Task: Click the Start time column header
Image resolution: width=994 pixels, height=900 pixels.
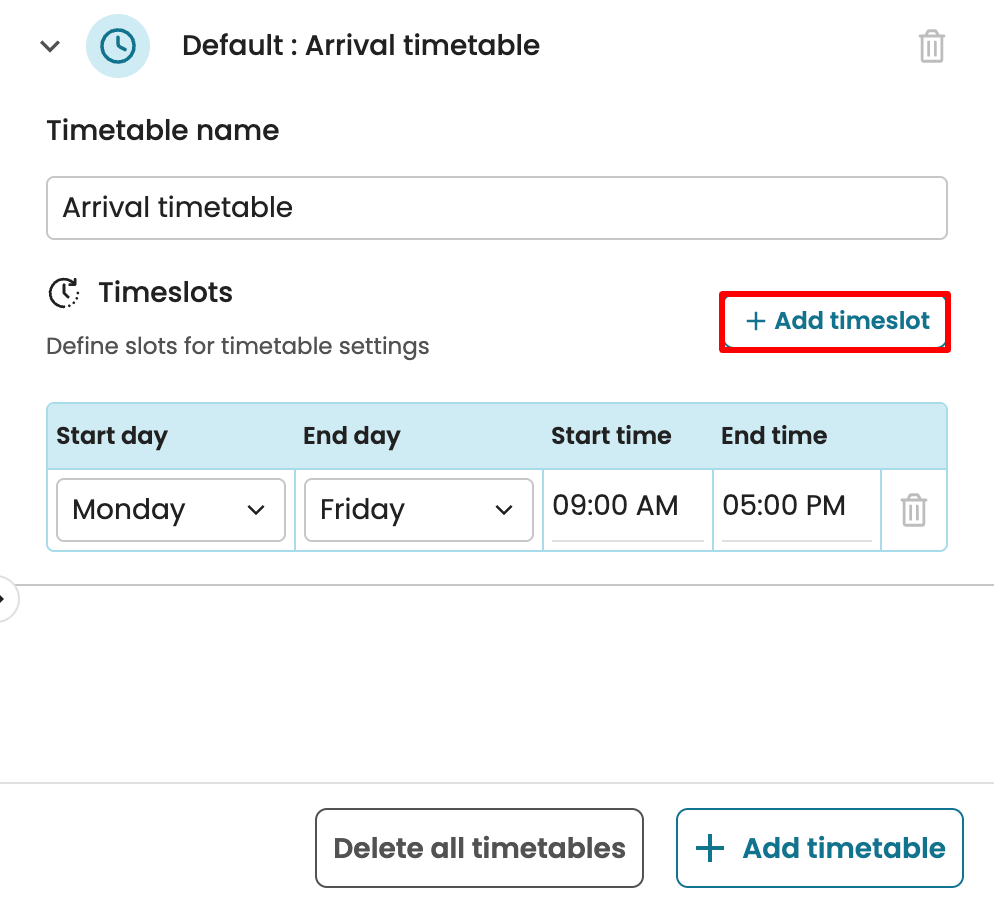Action: (611, 436)
